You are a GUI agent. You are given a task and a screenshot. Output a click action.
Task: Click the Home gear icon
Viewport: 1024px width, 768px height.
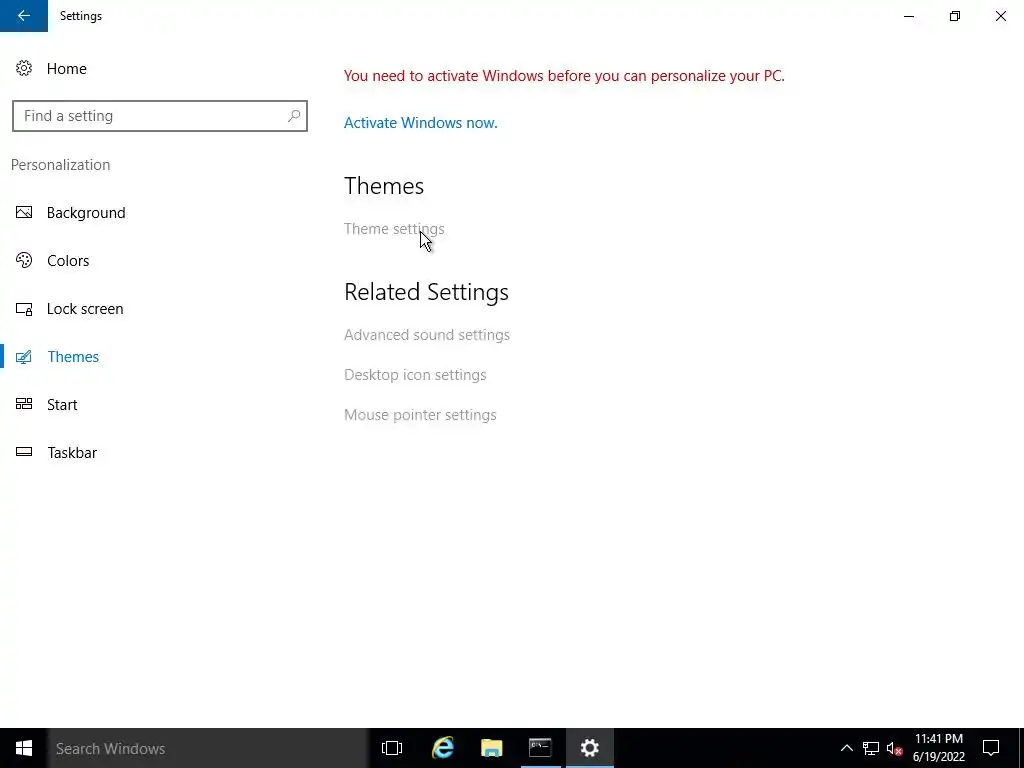[x=24, y=69]
